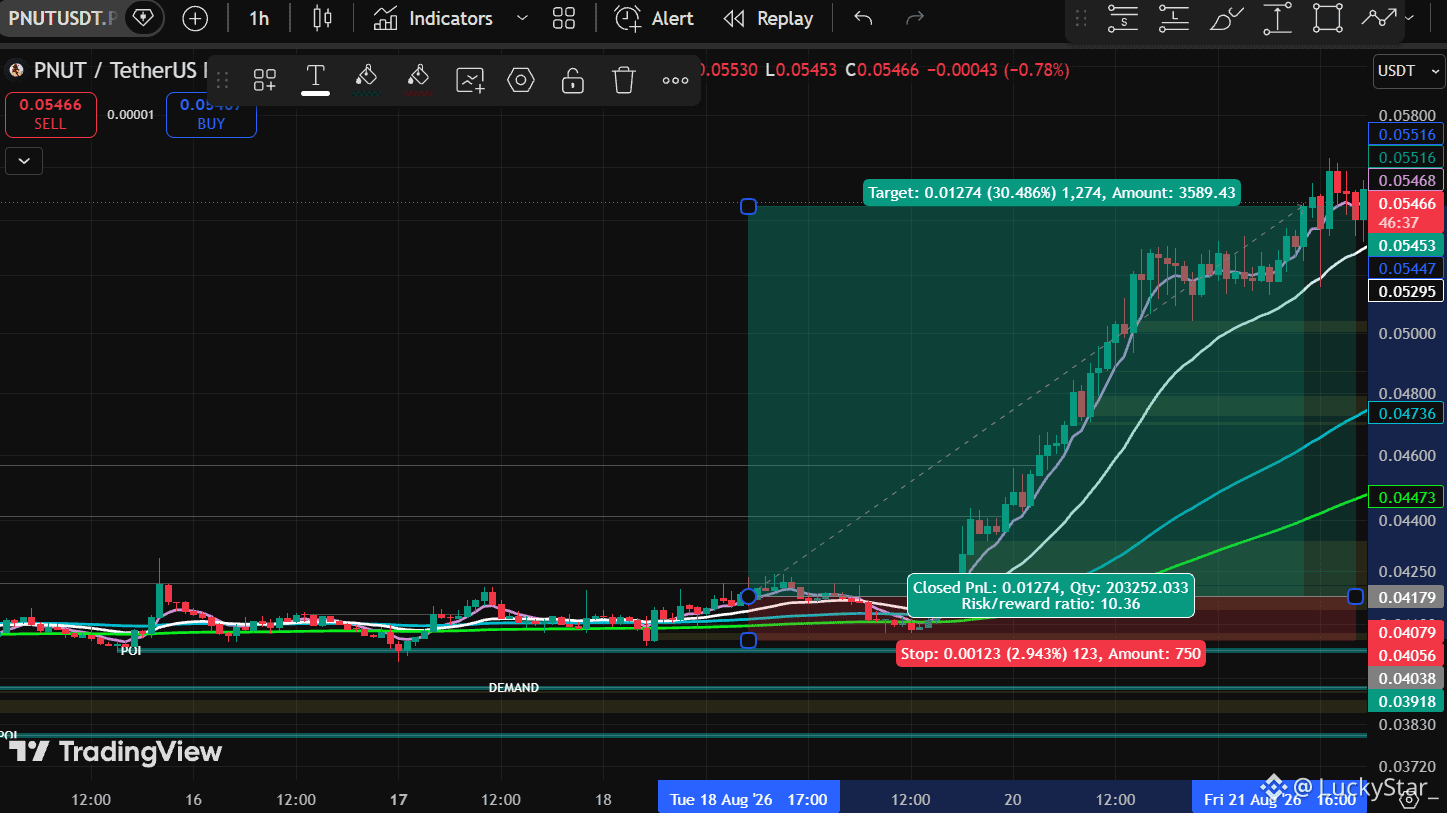Open drawing settings hexagon icon
Screen dimensions: 1447x813
pyautogui.click(x=521, y=80)
